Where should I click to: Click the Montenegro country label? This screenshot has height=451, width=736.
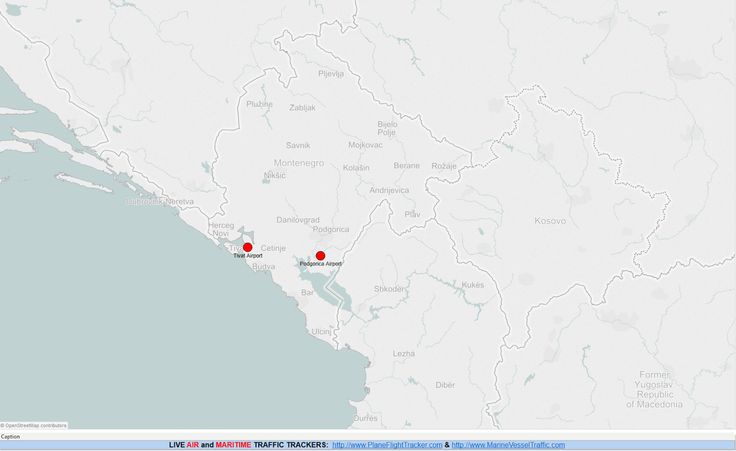(298, 162)
